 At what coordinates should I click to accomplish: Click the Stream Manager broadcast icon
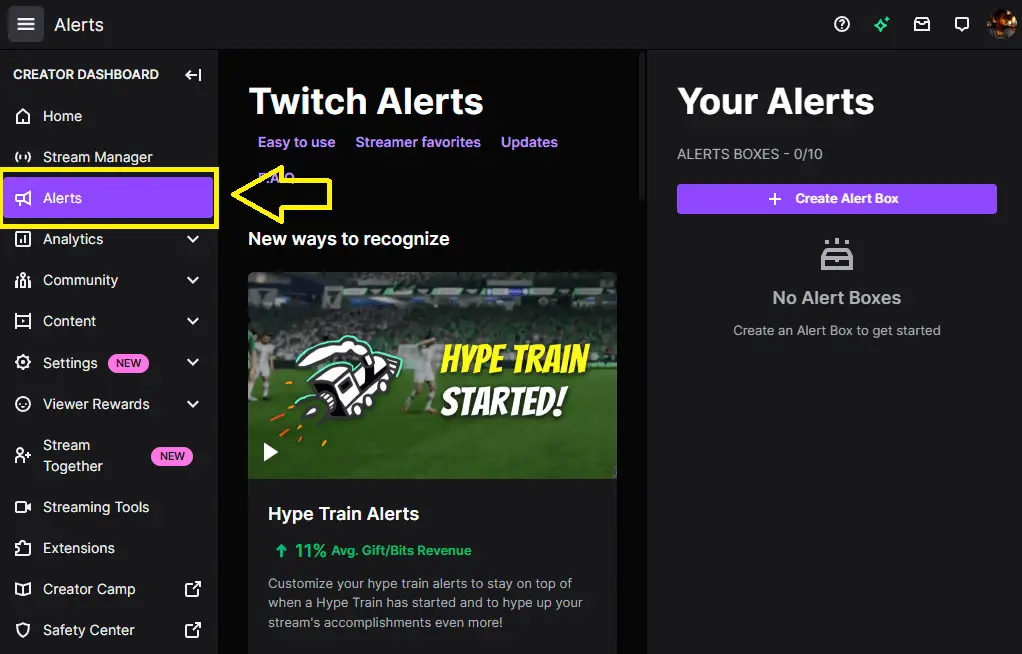click(23, 157)
